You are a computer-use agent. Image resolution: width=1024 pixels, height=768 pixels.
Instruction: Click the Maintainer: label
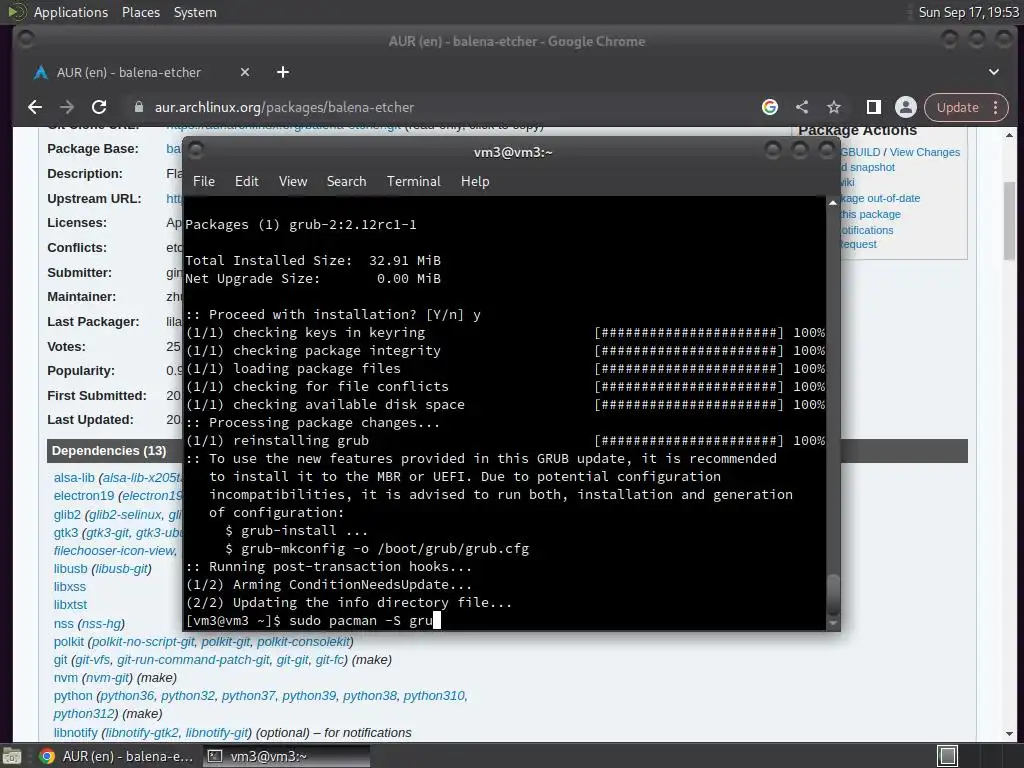(82, 296)
